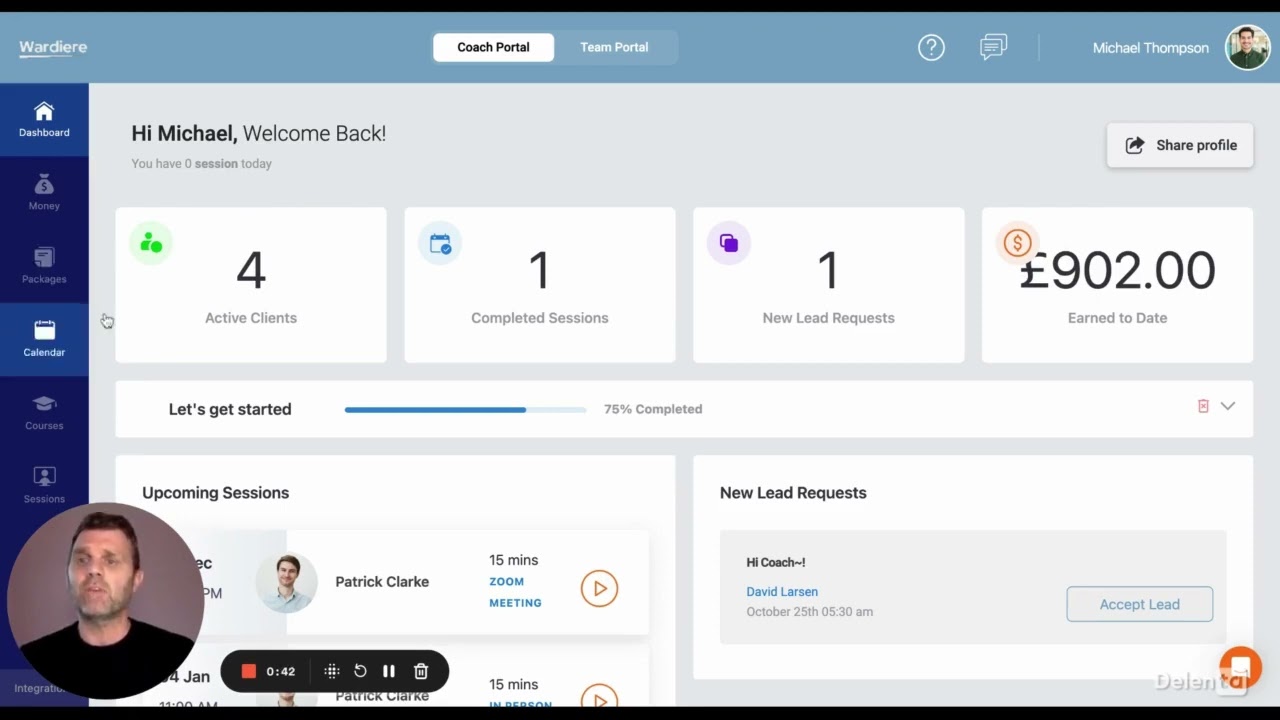Go to the Calendar page
The height and width of the screenshot is (720, 1280).
(44, 339)
